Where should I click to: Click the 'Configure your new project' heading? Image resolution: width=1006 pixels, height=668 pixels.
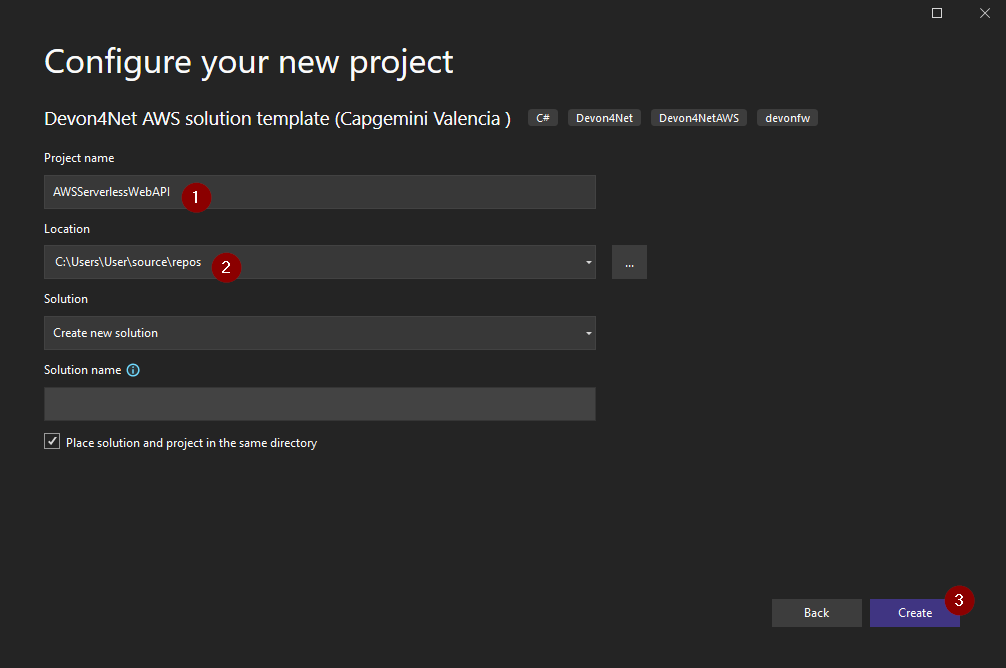247,62
